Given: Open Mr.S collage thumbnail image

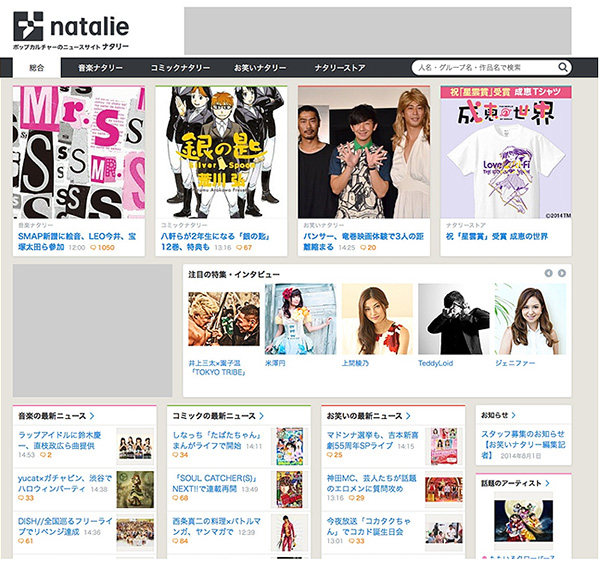Looking at the screenshot, I should click(x=79, y=152).
